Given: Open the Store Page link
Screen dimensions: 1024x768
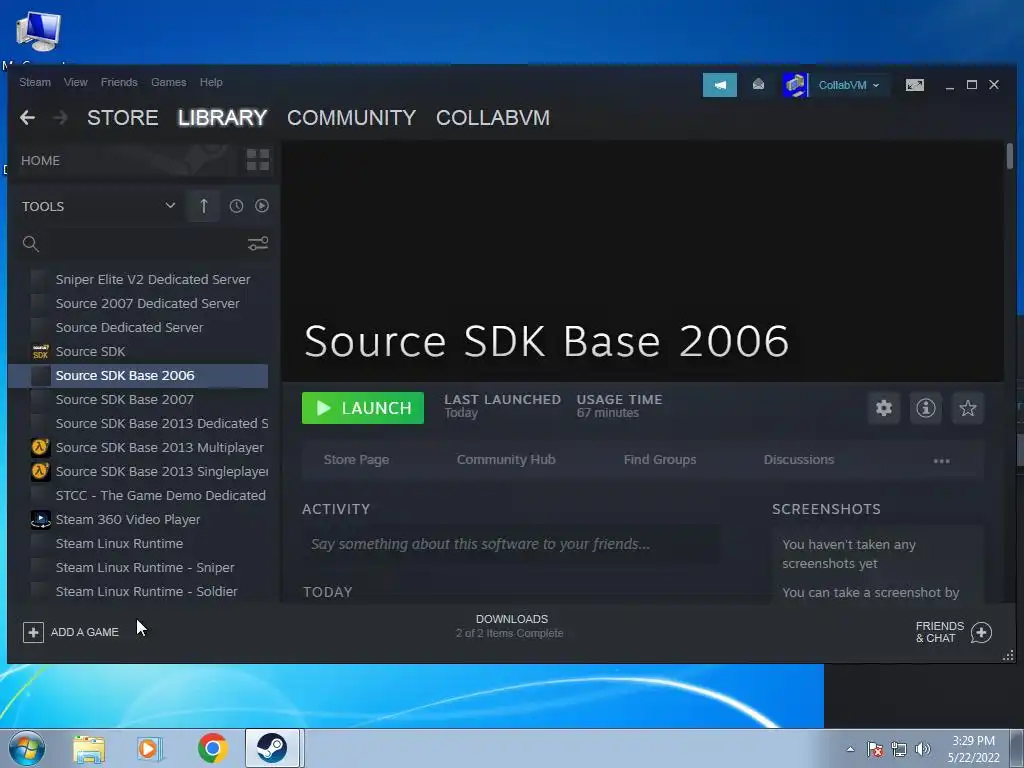Looking at the screenshot, I should [x=356, y=460].
